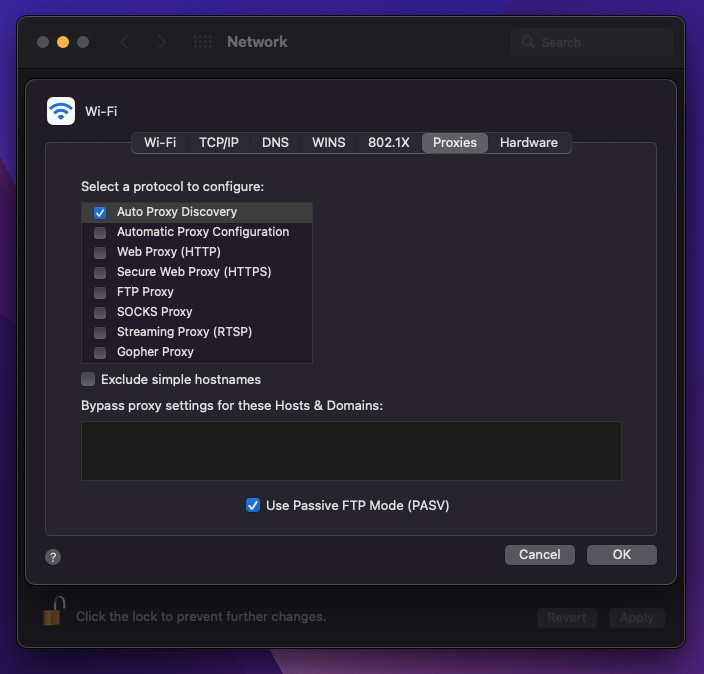The image size is (704, 674).
Task: Select Automatic Proxy Configuration in list
Action: pos(202,232)
